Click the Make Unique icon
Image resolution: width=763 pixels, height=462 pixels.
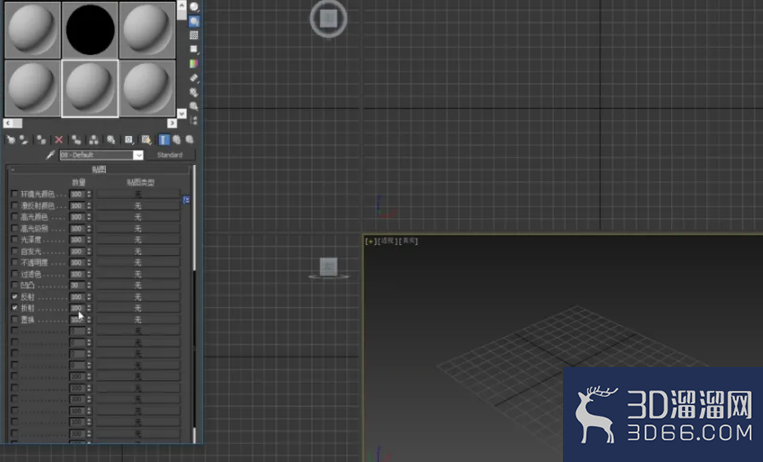click(93, 140)
